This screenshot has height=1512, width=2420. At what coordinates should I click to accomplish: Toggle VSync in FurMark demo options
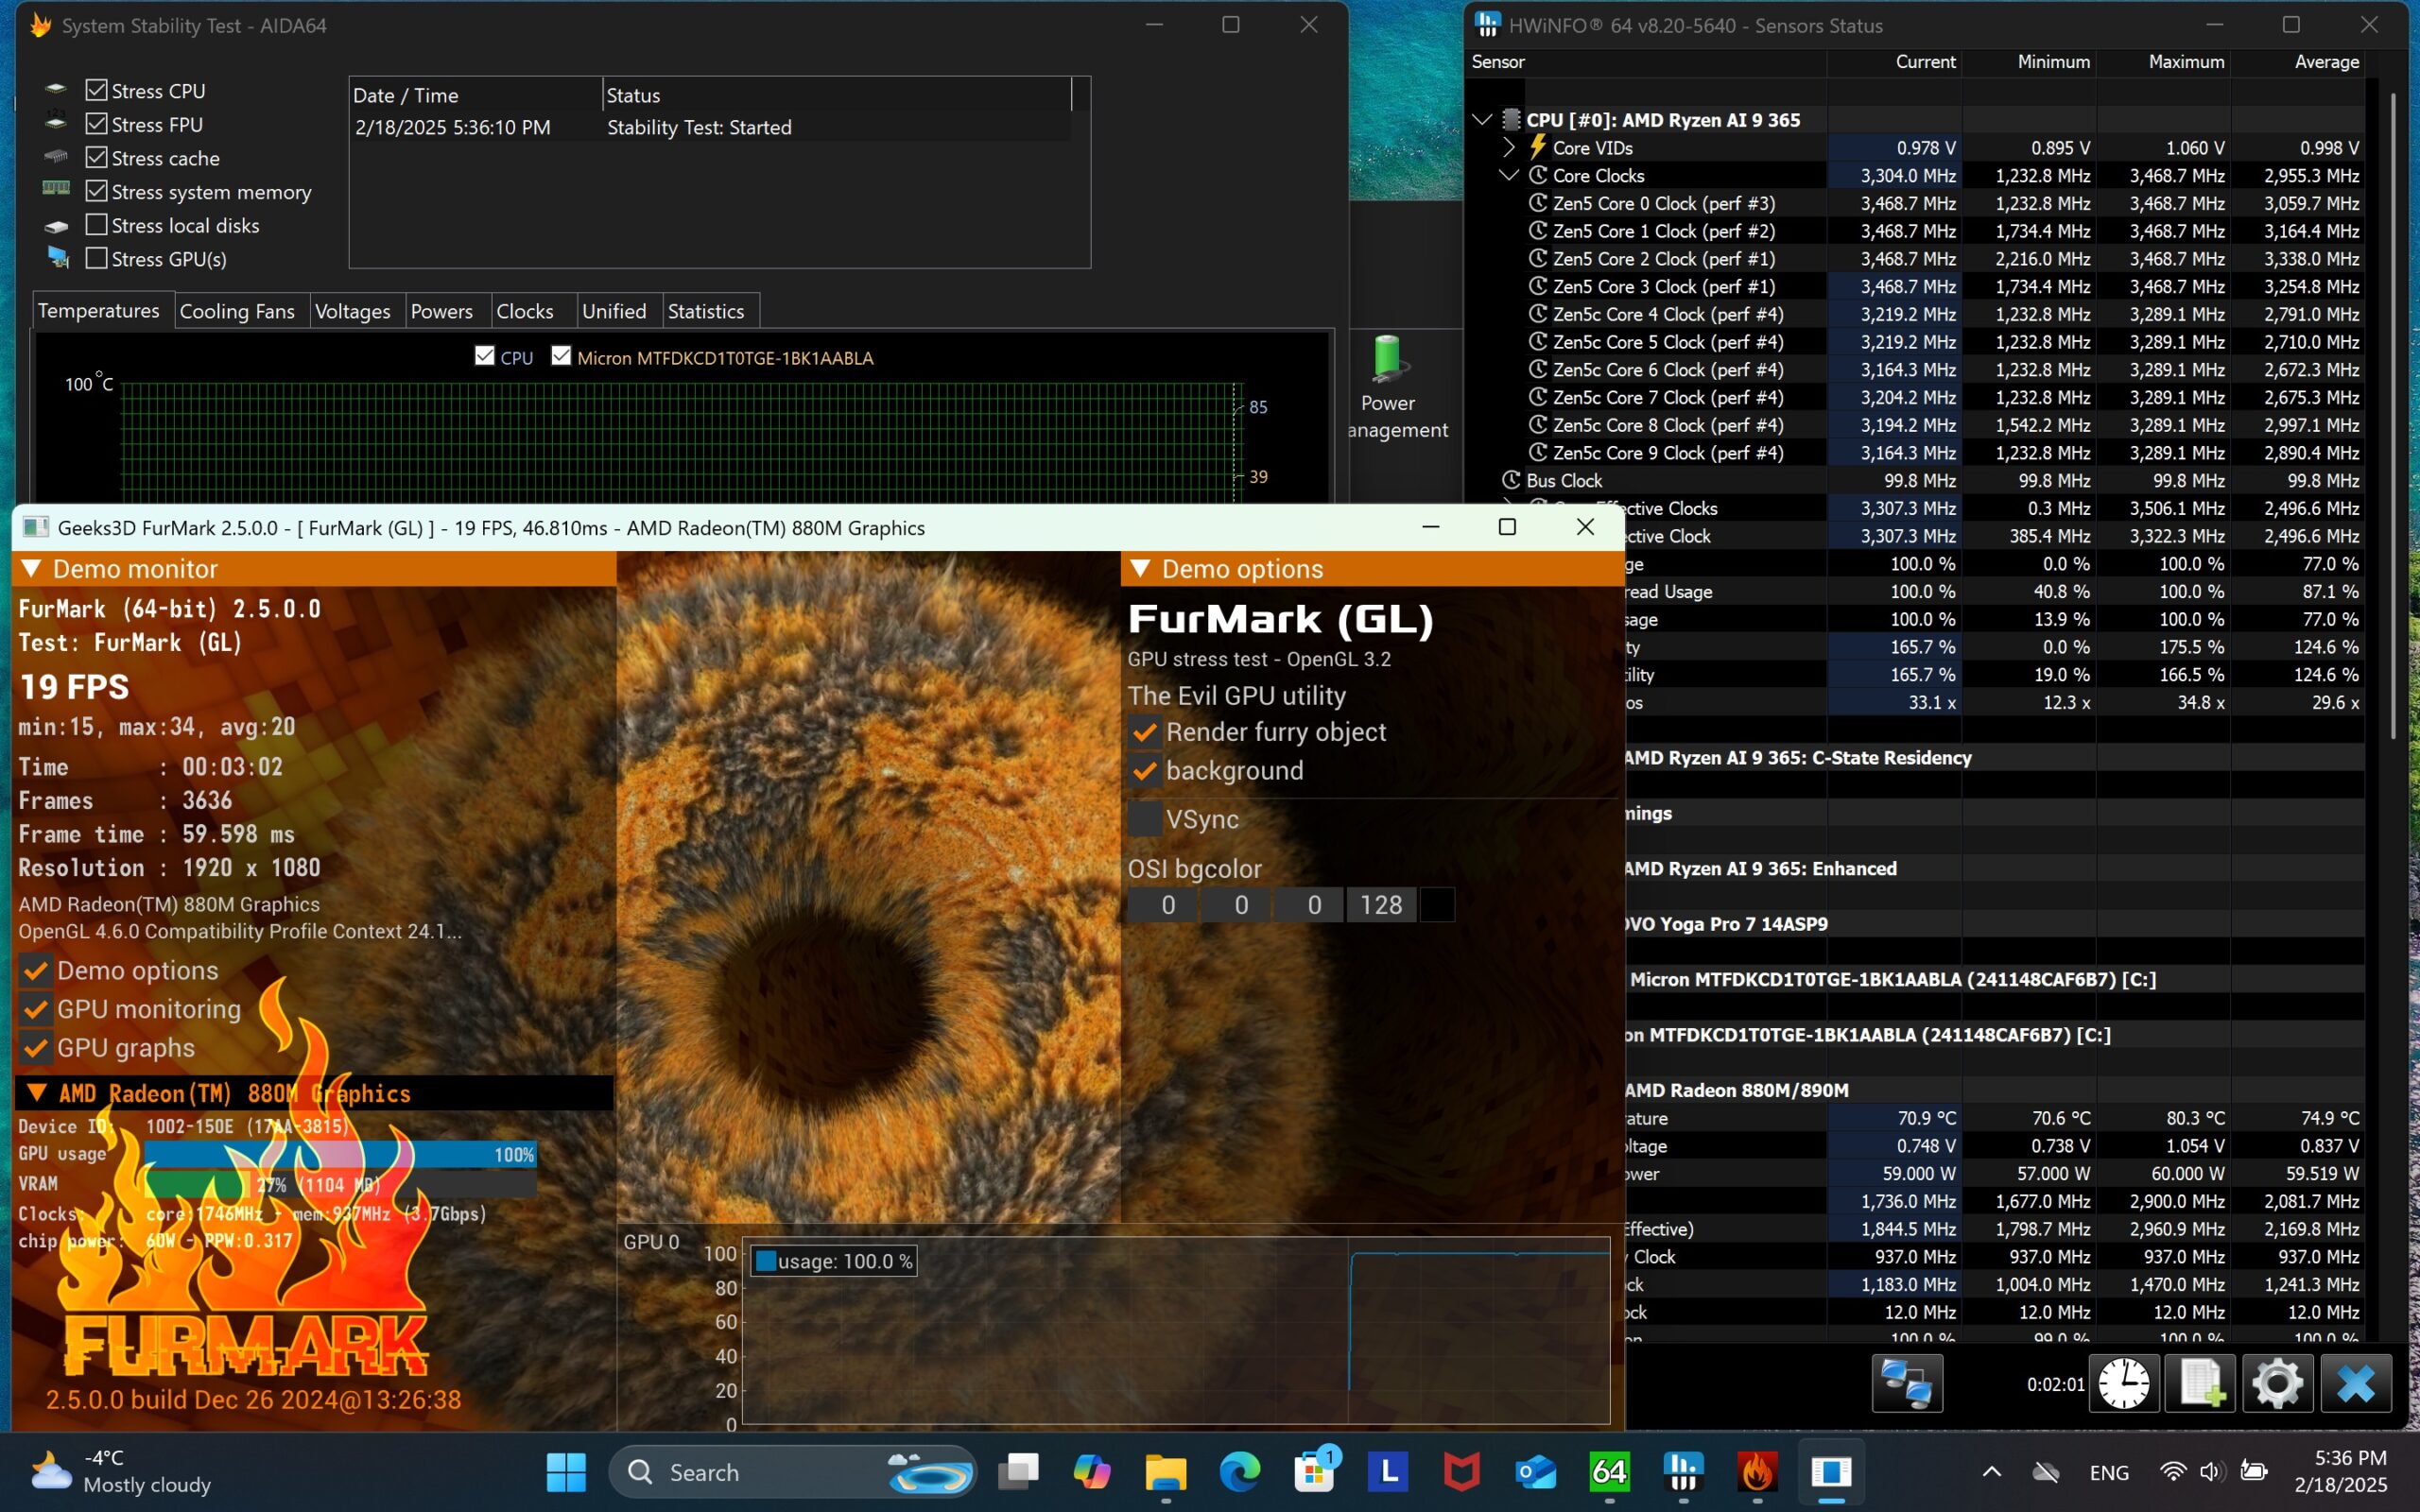pyautogui.click(x=1145, y=819)
